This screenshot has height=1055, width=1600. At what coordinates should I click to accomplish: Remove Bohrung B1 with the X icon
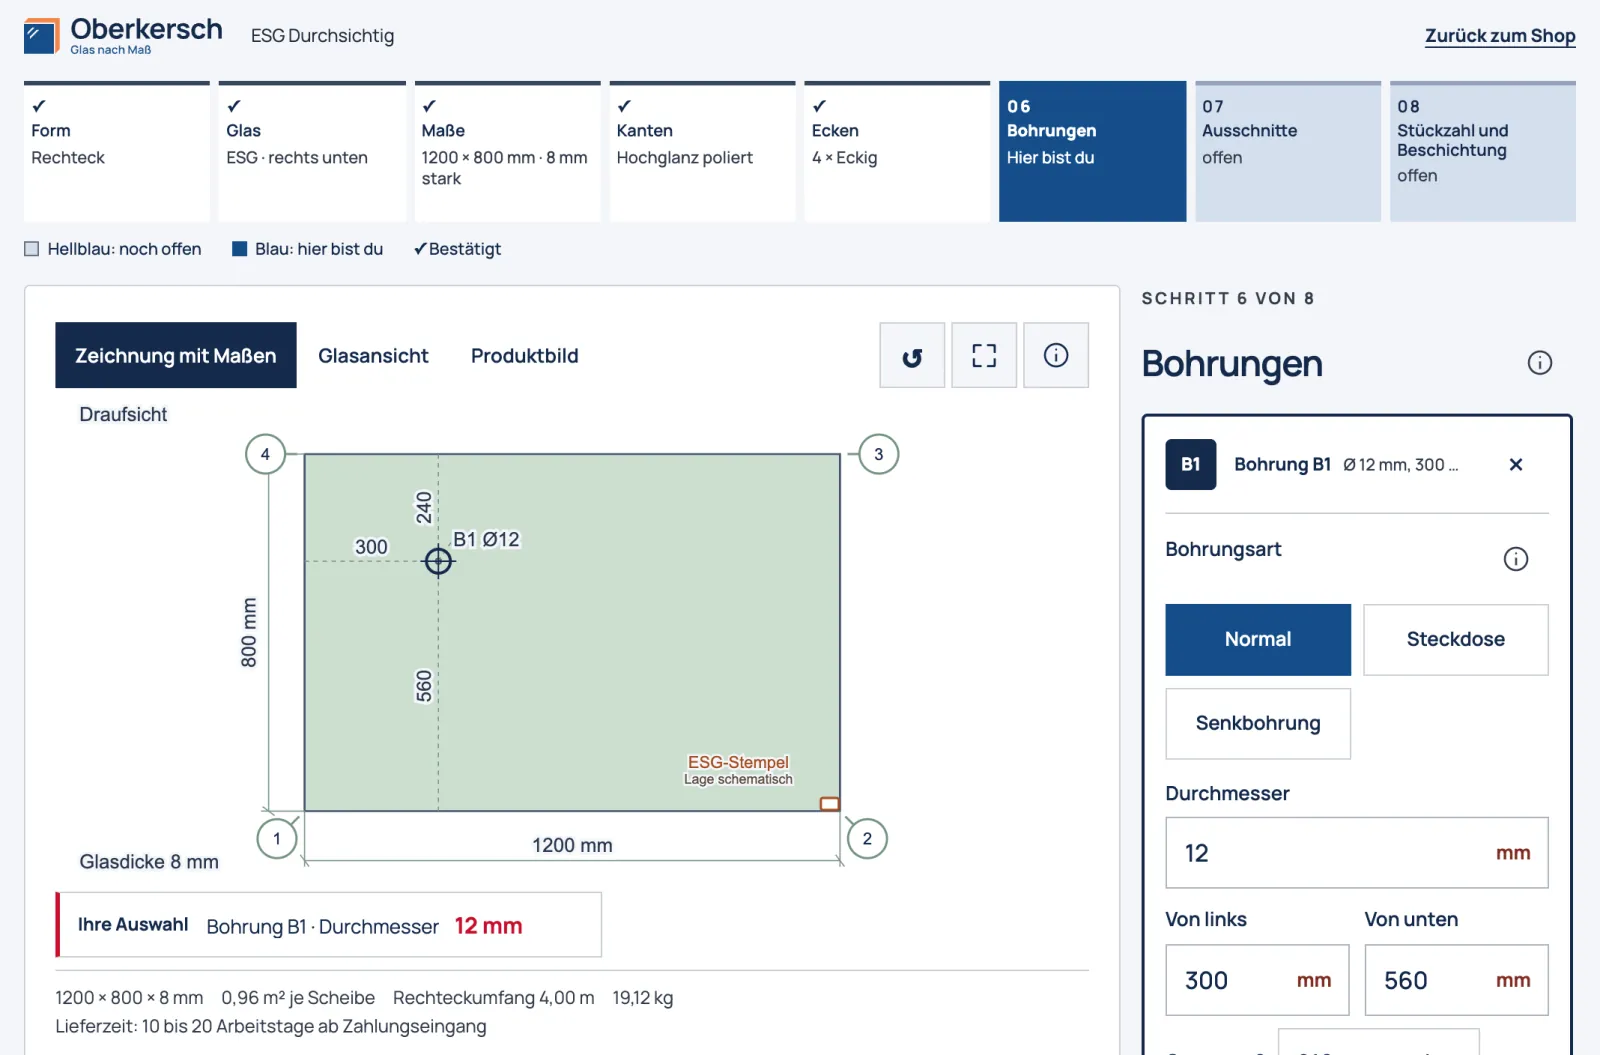tap(1516, 464)
